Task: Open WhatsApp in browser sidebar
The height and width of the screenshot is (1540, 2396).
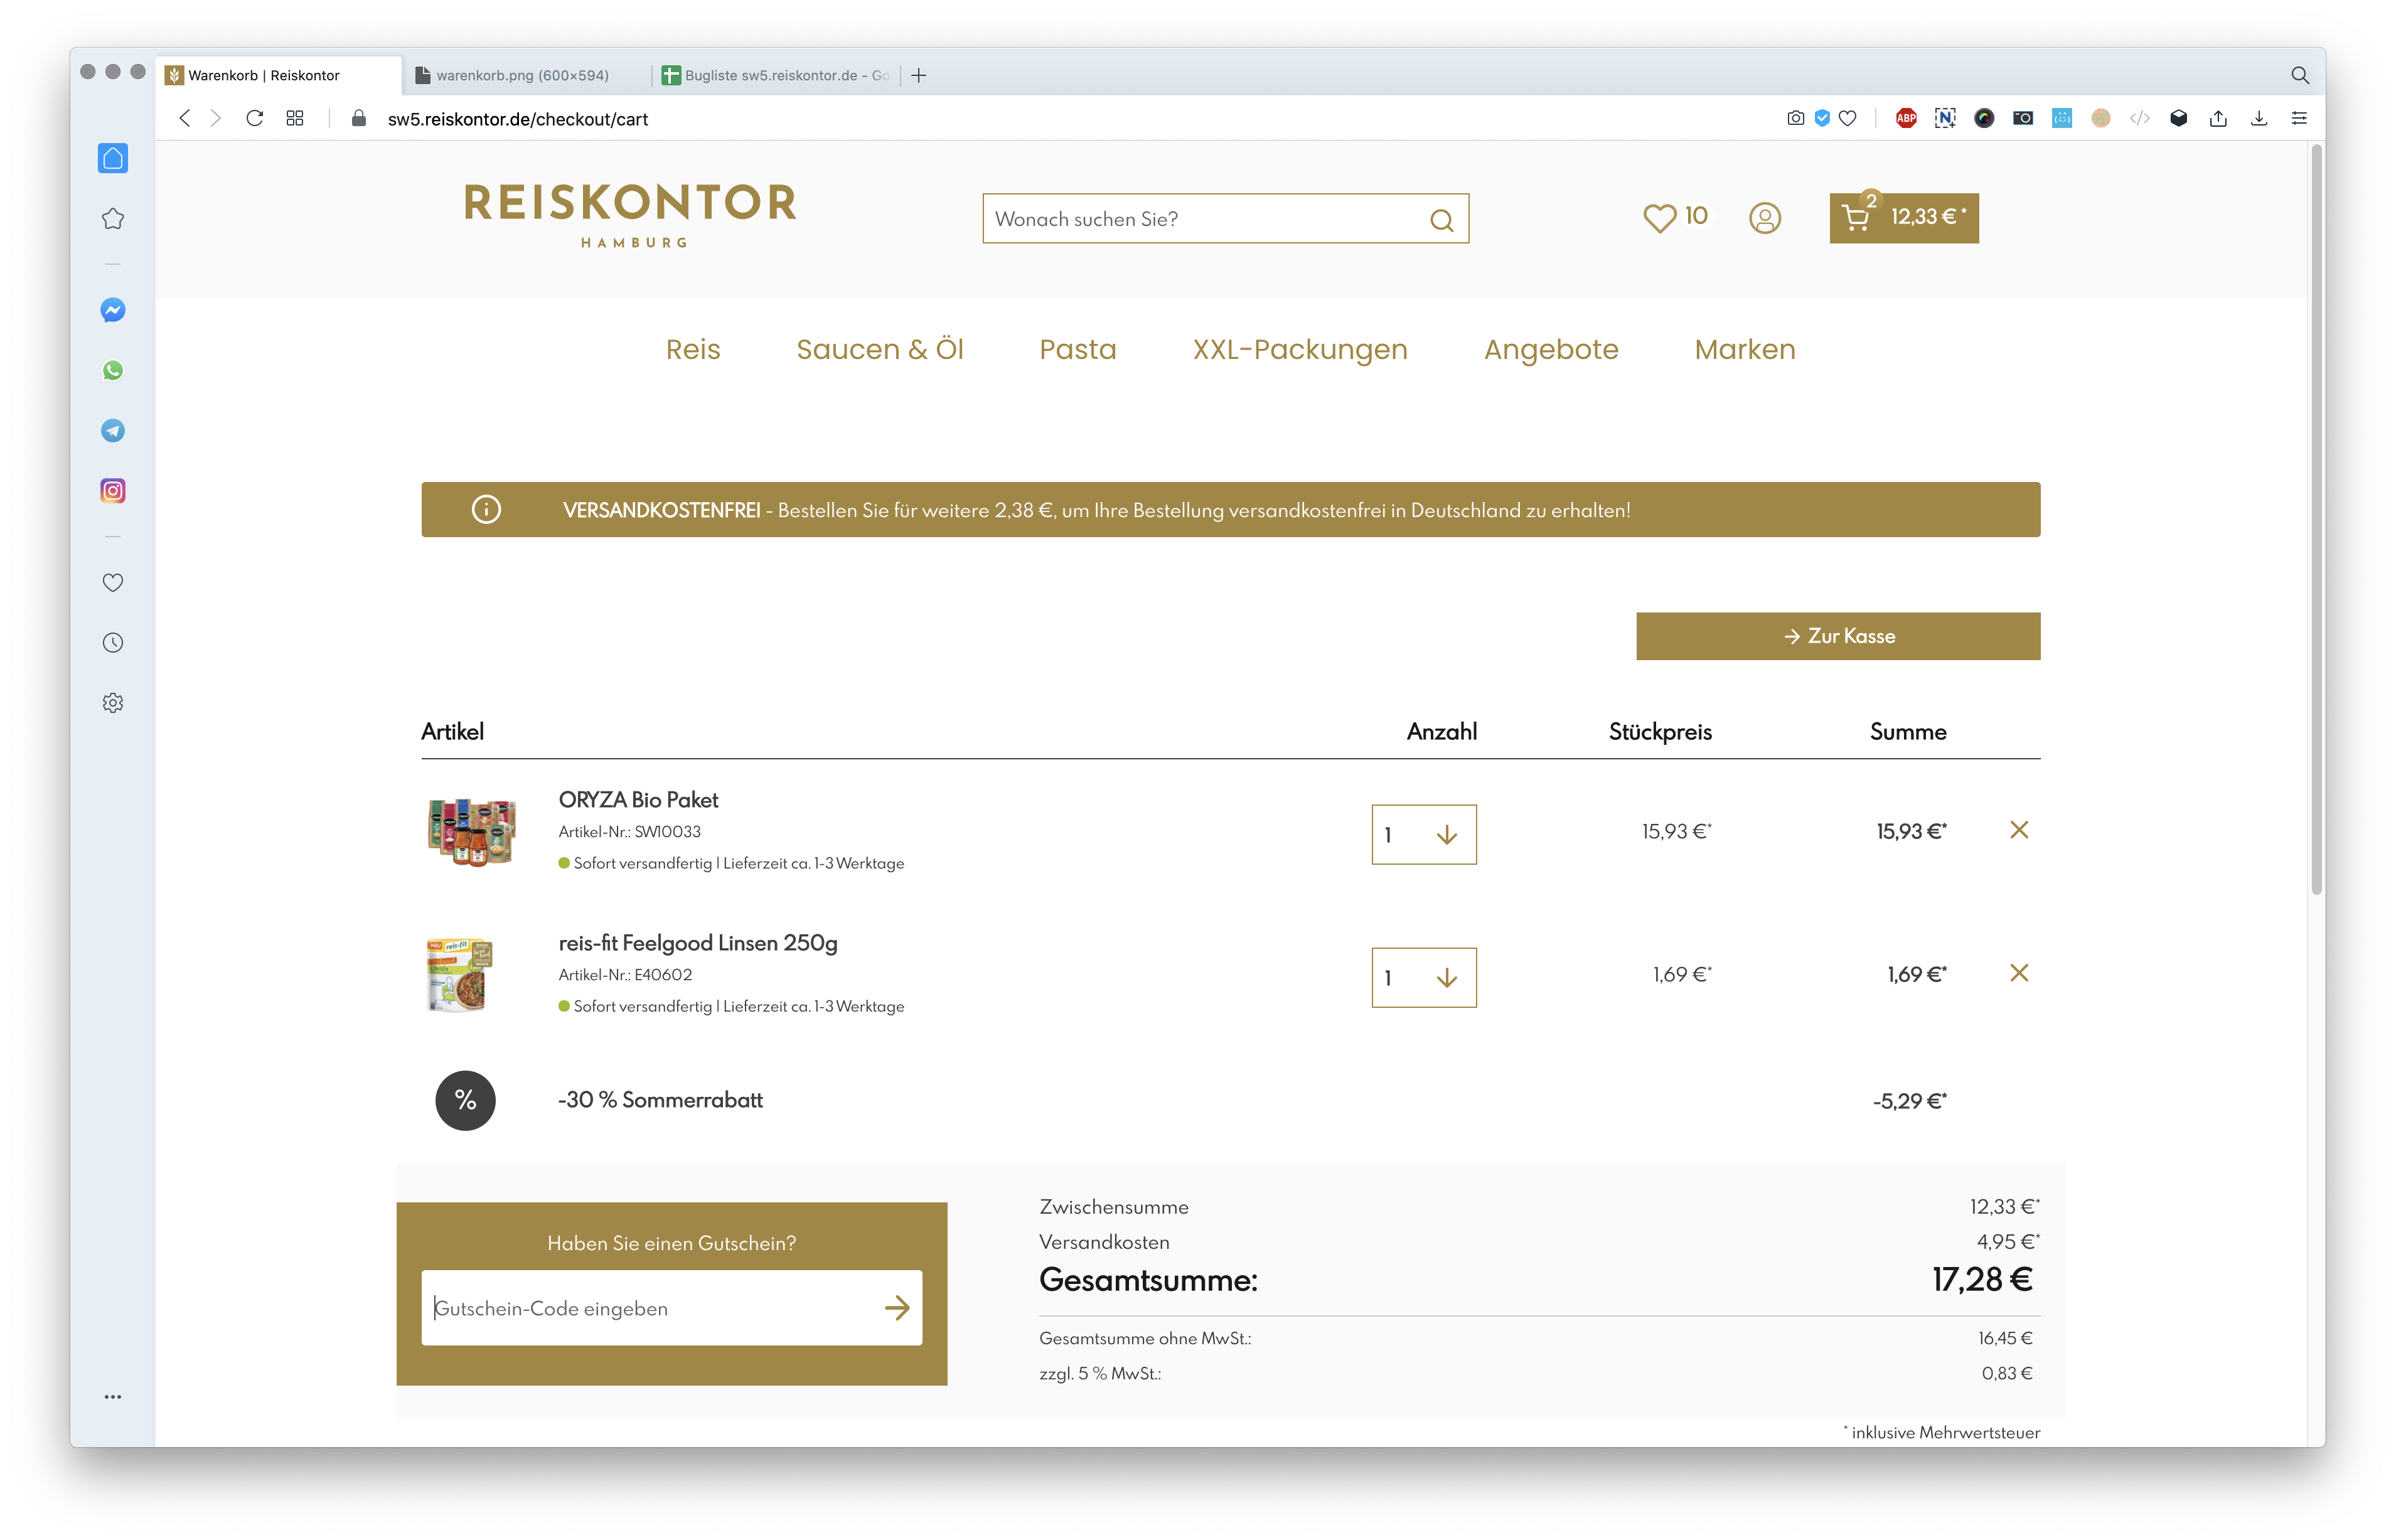Action: click(x=113, y=371)
